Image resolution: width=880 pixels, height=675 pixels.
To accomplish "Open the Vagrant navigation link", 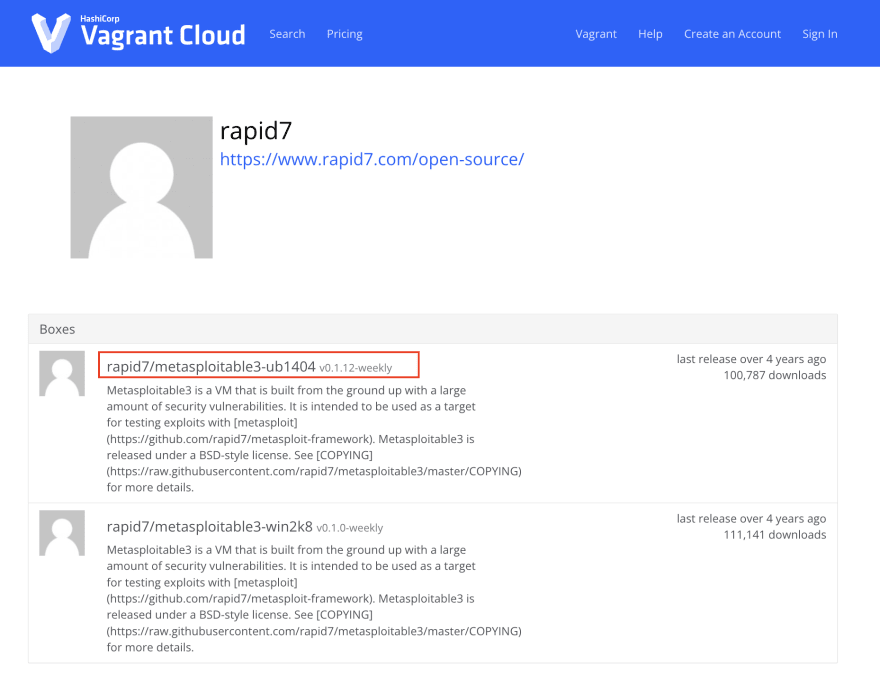I will click(595, 34).
